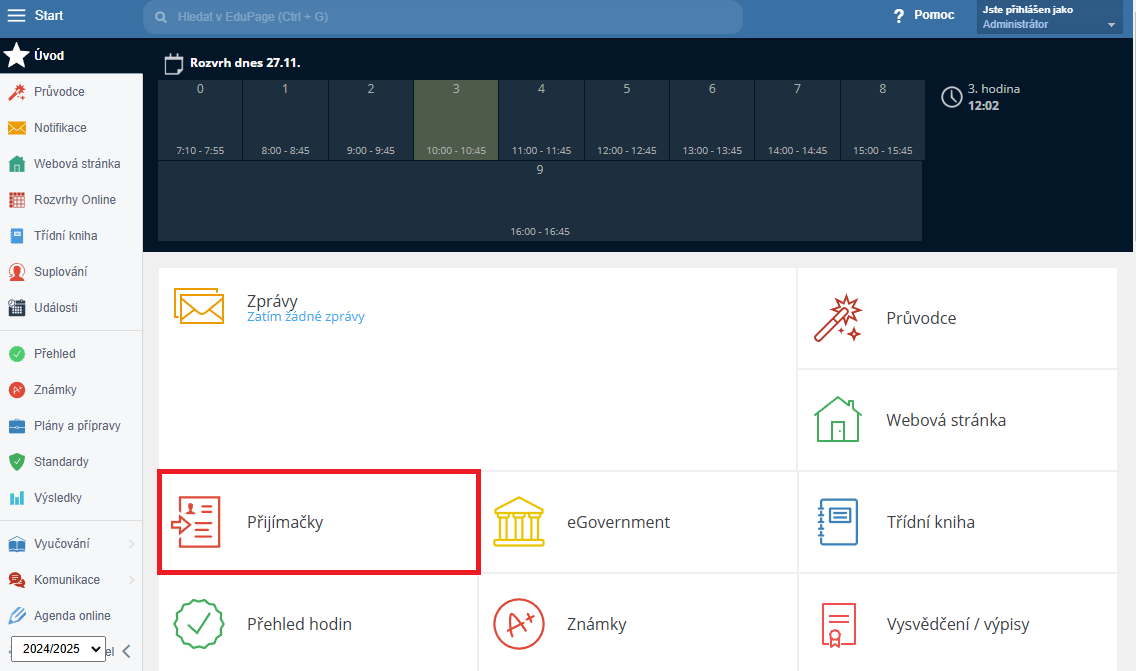Screen dimensions: 1136x671
Task: Select lesson 5 slot 12:00 - 12:45
Action: [x=627, y=120]
